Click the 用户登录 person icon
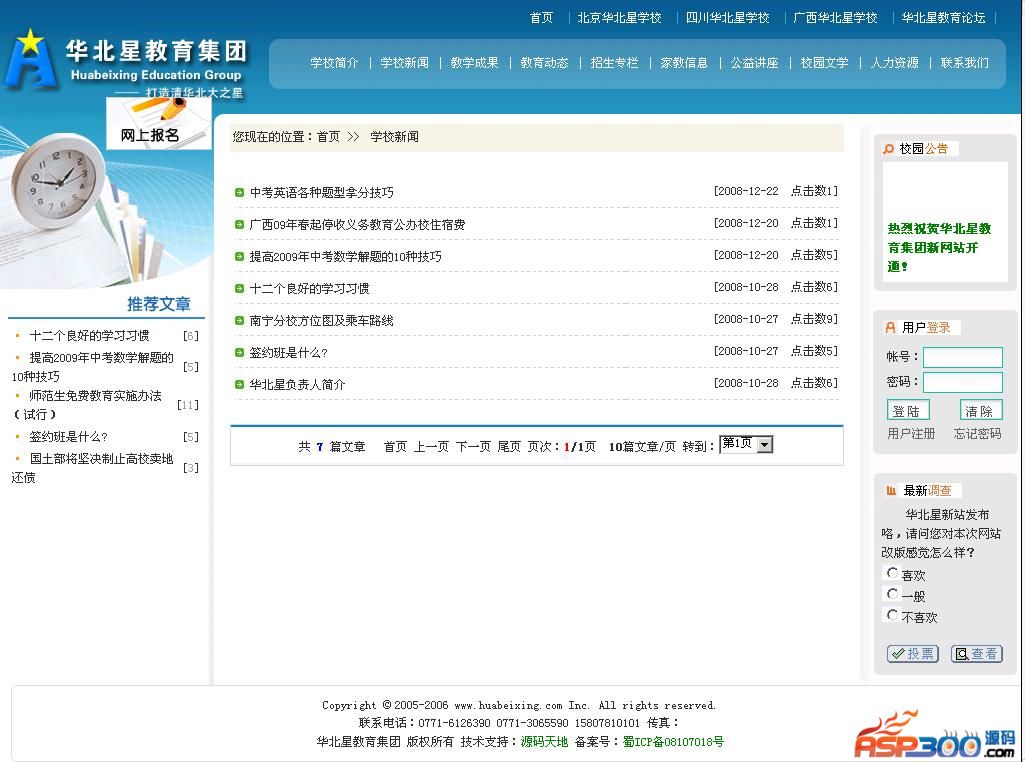 [890, 328]
